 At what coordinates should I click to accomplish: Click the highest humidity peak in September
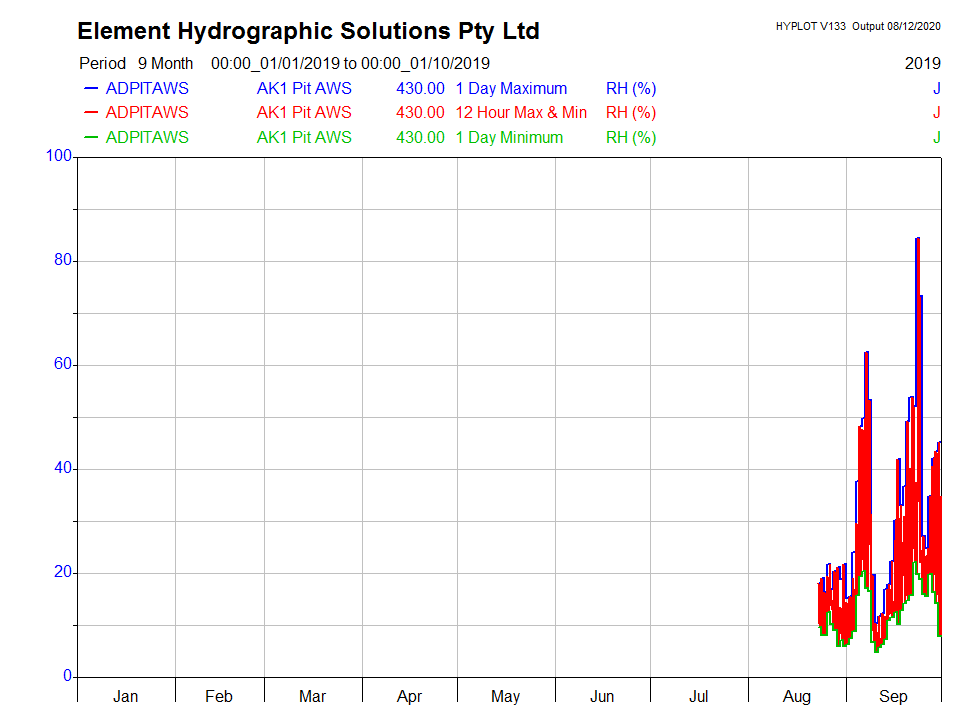tap(917, 239)
